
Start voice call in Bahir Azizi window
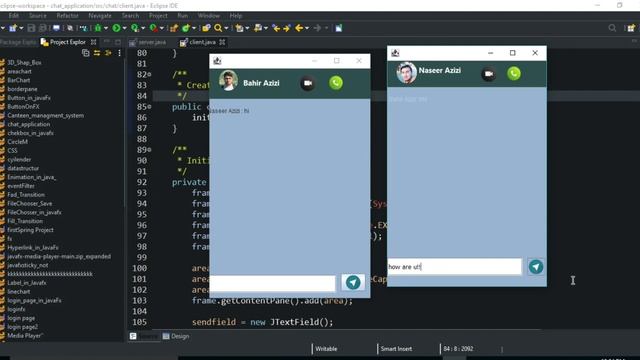336,83
